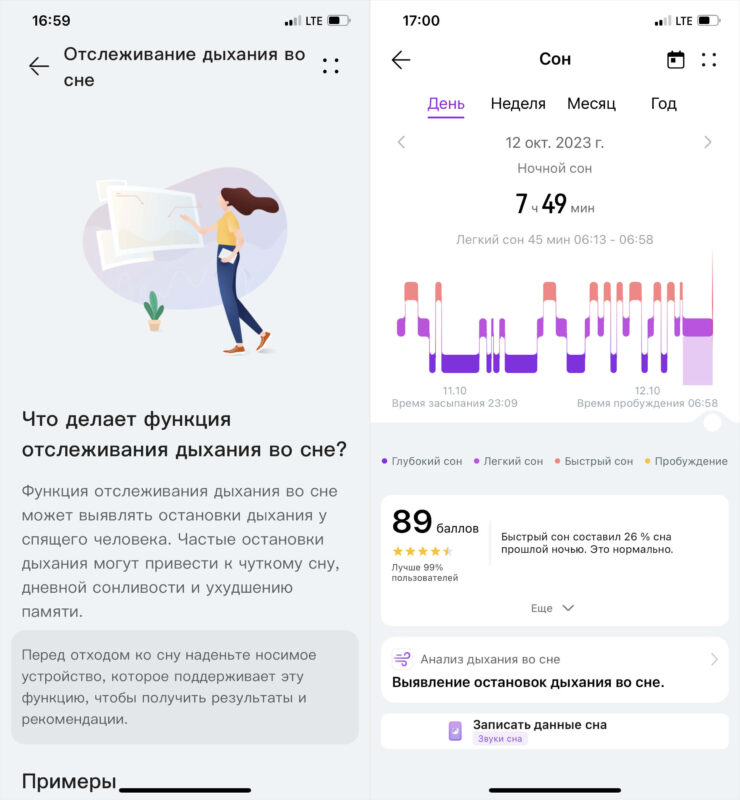This screenshot has width=740, height=800.
Task: Select the Год tab
Action: point(663,104)
